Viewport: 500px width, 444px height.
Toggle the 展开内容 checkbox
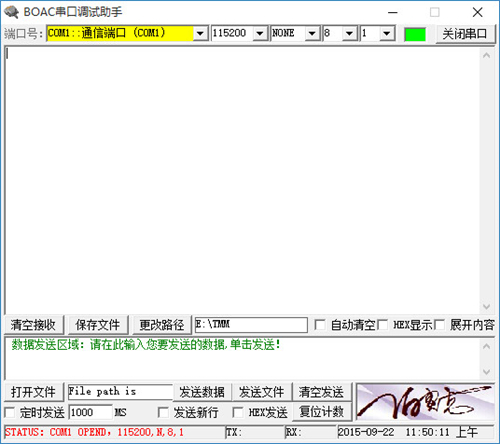(x=439, y=325)
